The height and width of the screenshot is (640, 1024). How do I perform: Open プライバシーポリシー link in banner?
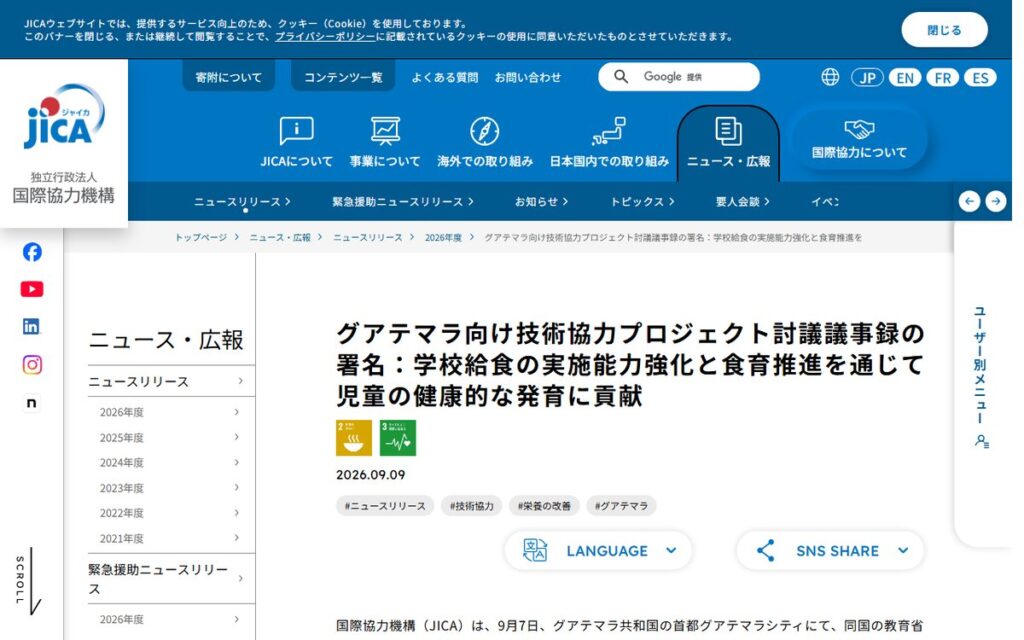[325, 37]
